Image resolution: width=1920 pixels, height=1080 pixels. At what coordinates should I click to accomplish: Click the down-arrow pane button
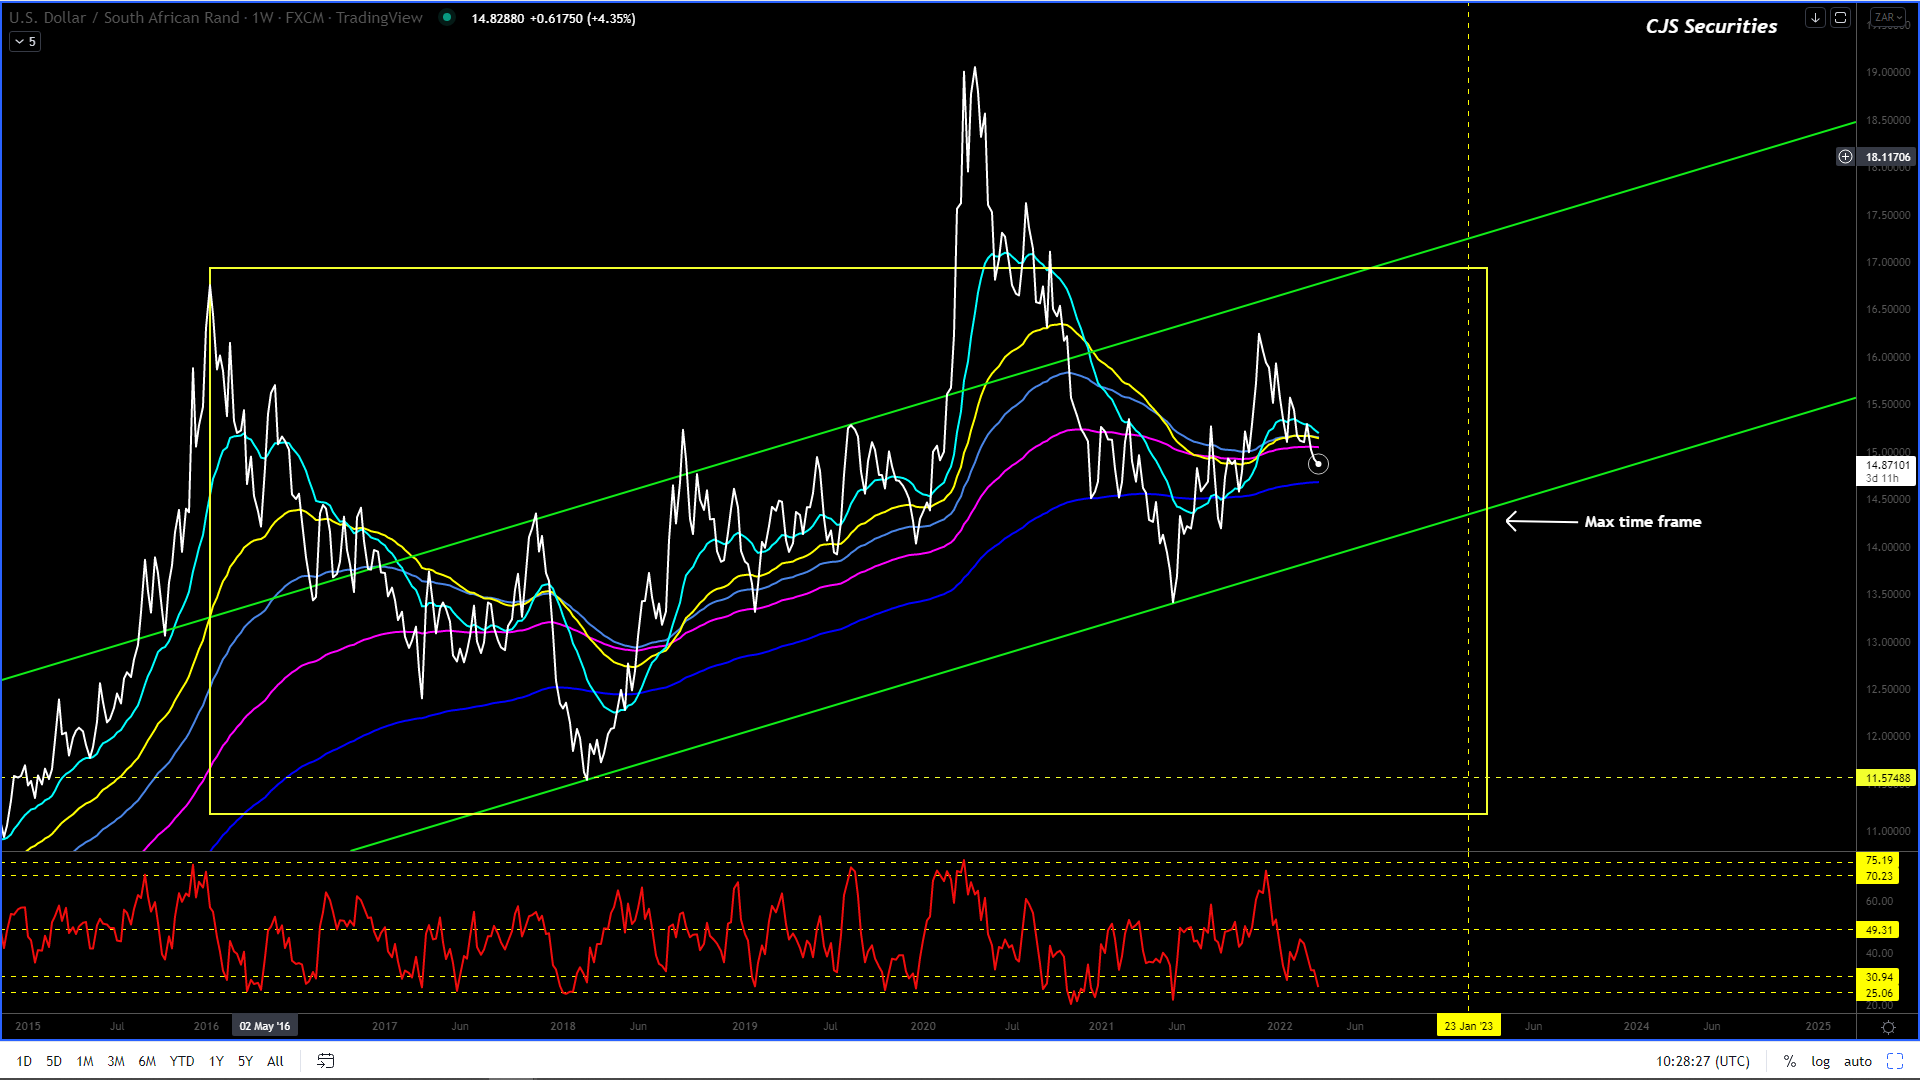[1815, 18]
